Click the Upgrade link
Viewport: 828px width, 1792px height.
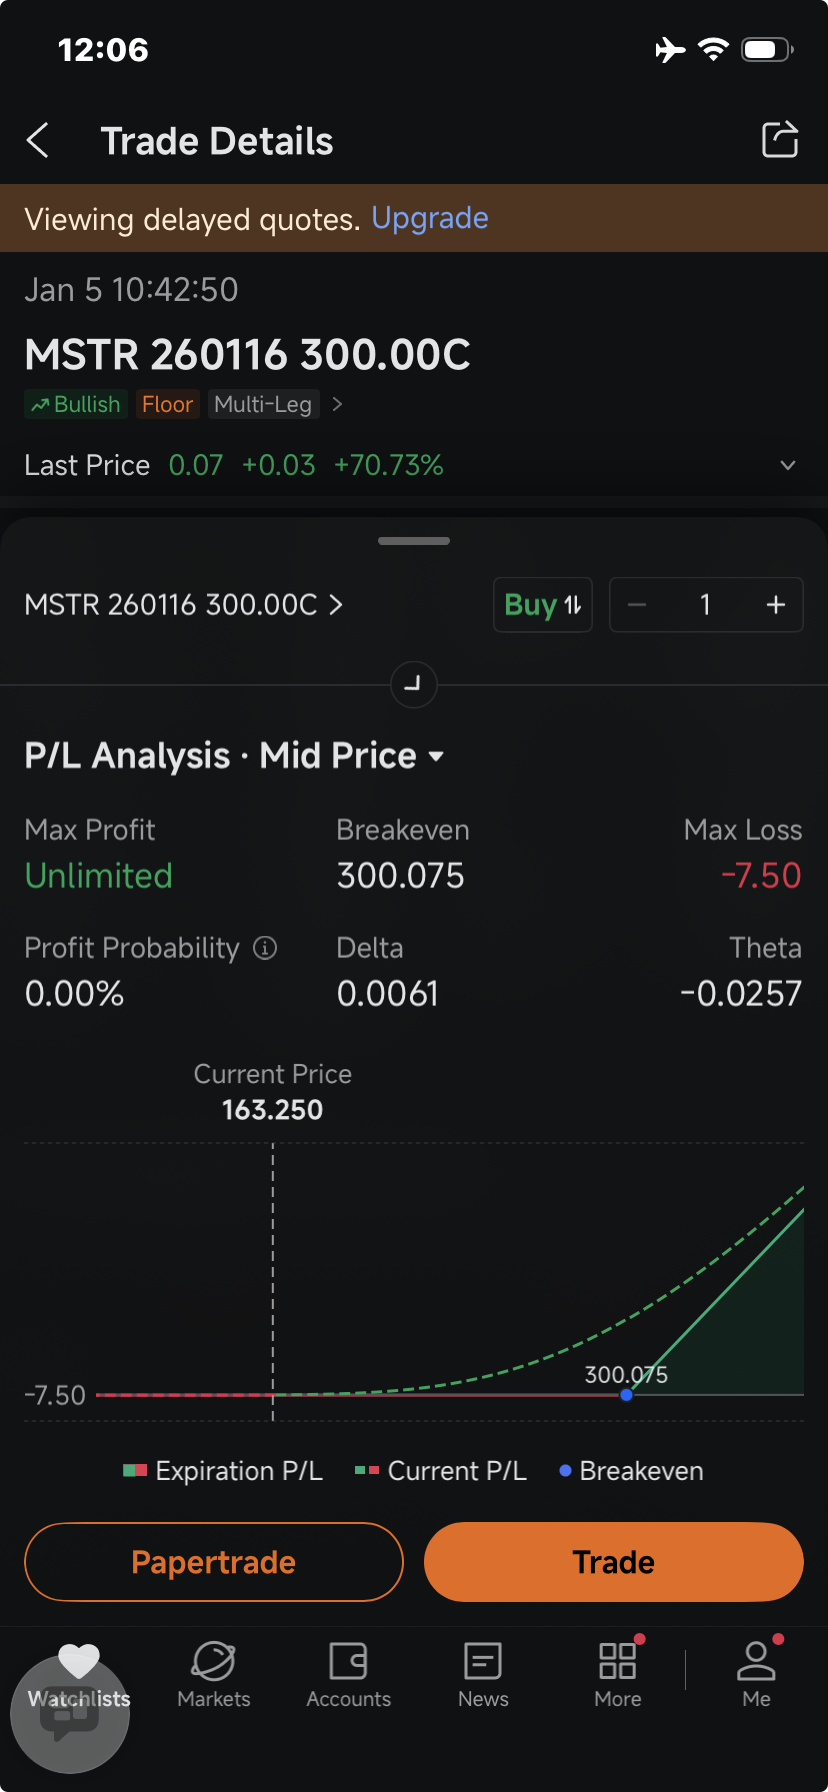pyautogui.click(x=430, y=218)
